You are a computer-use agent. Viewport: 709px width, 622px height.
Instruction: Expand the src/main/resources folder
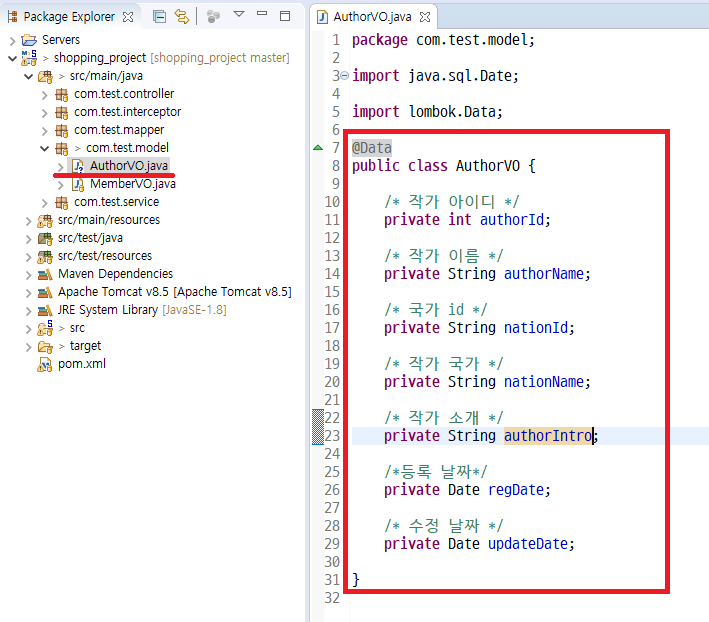28,221
